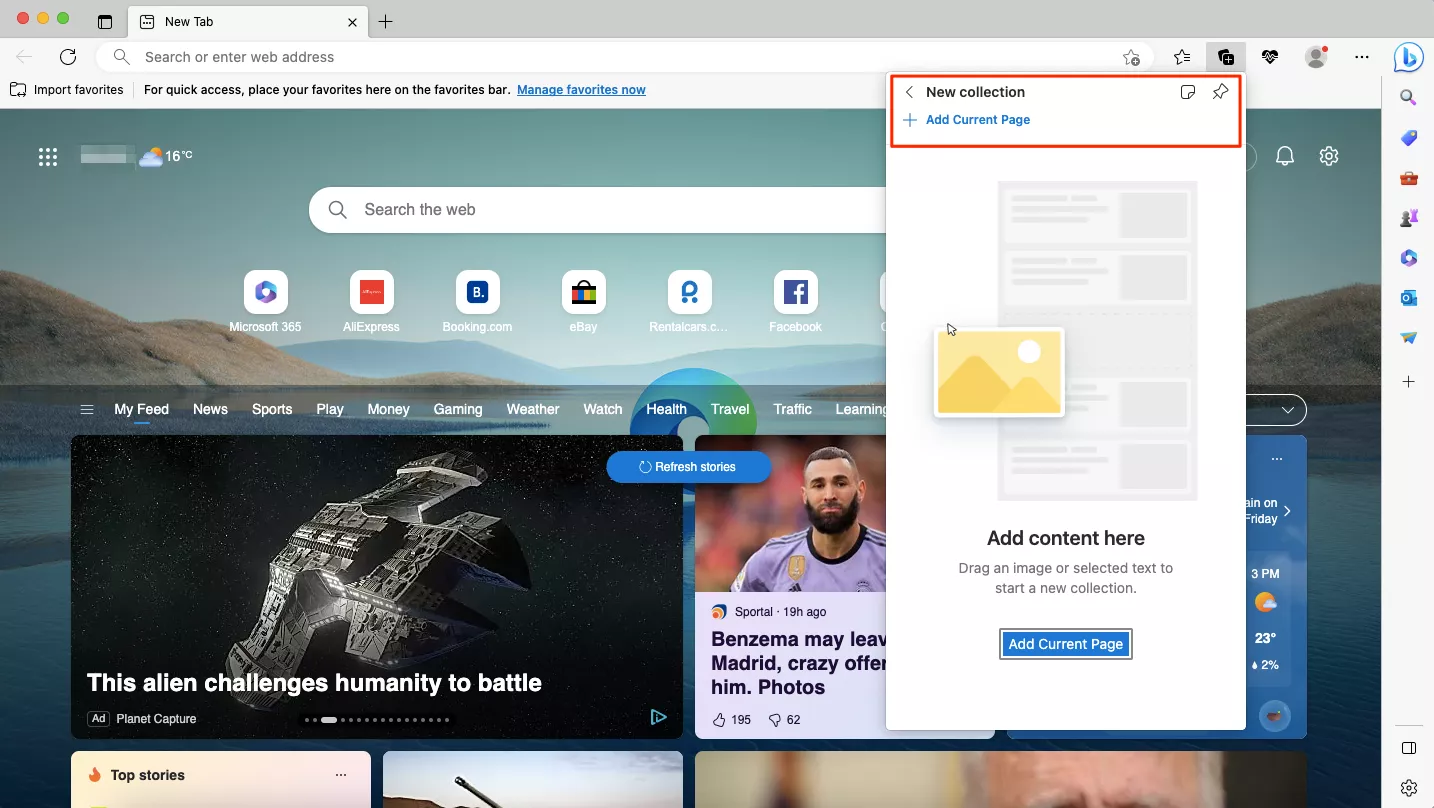Image resolution: width=1434 pixels, height=808 pixels.
Task: Open the Bing Chat sidebar icon
Action: pyautogui.click(x=1409, y=58)
